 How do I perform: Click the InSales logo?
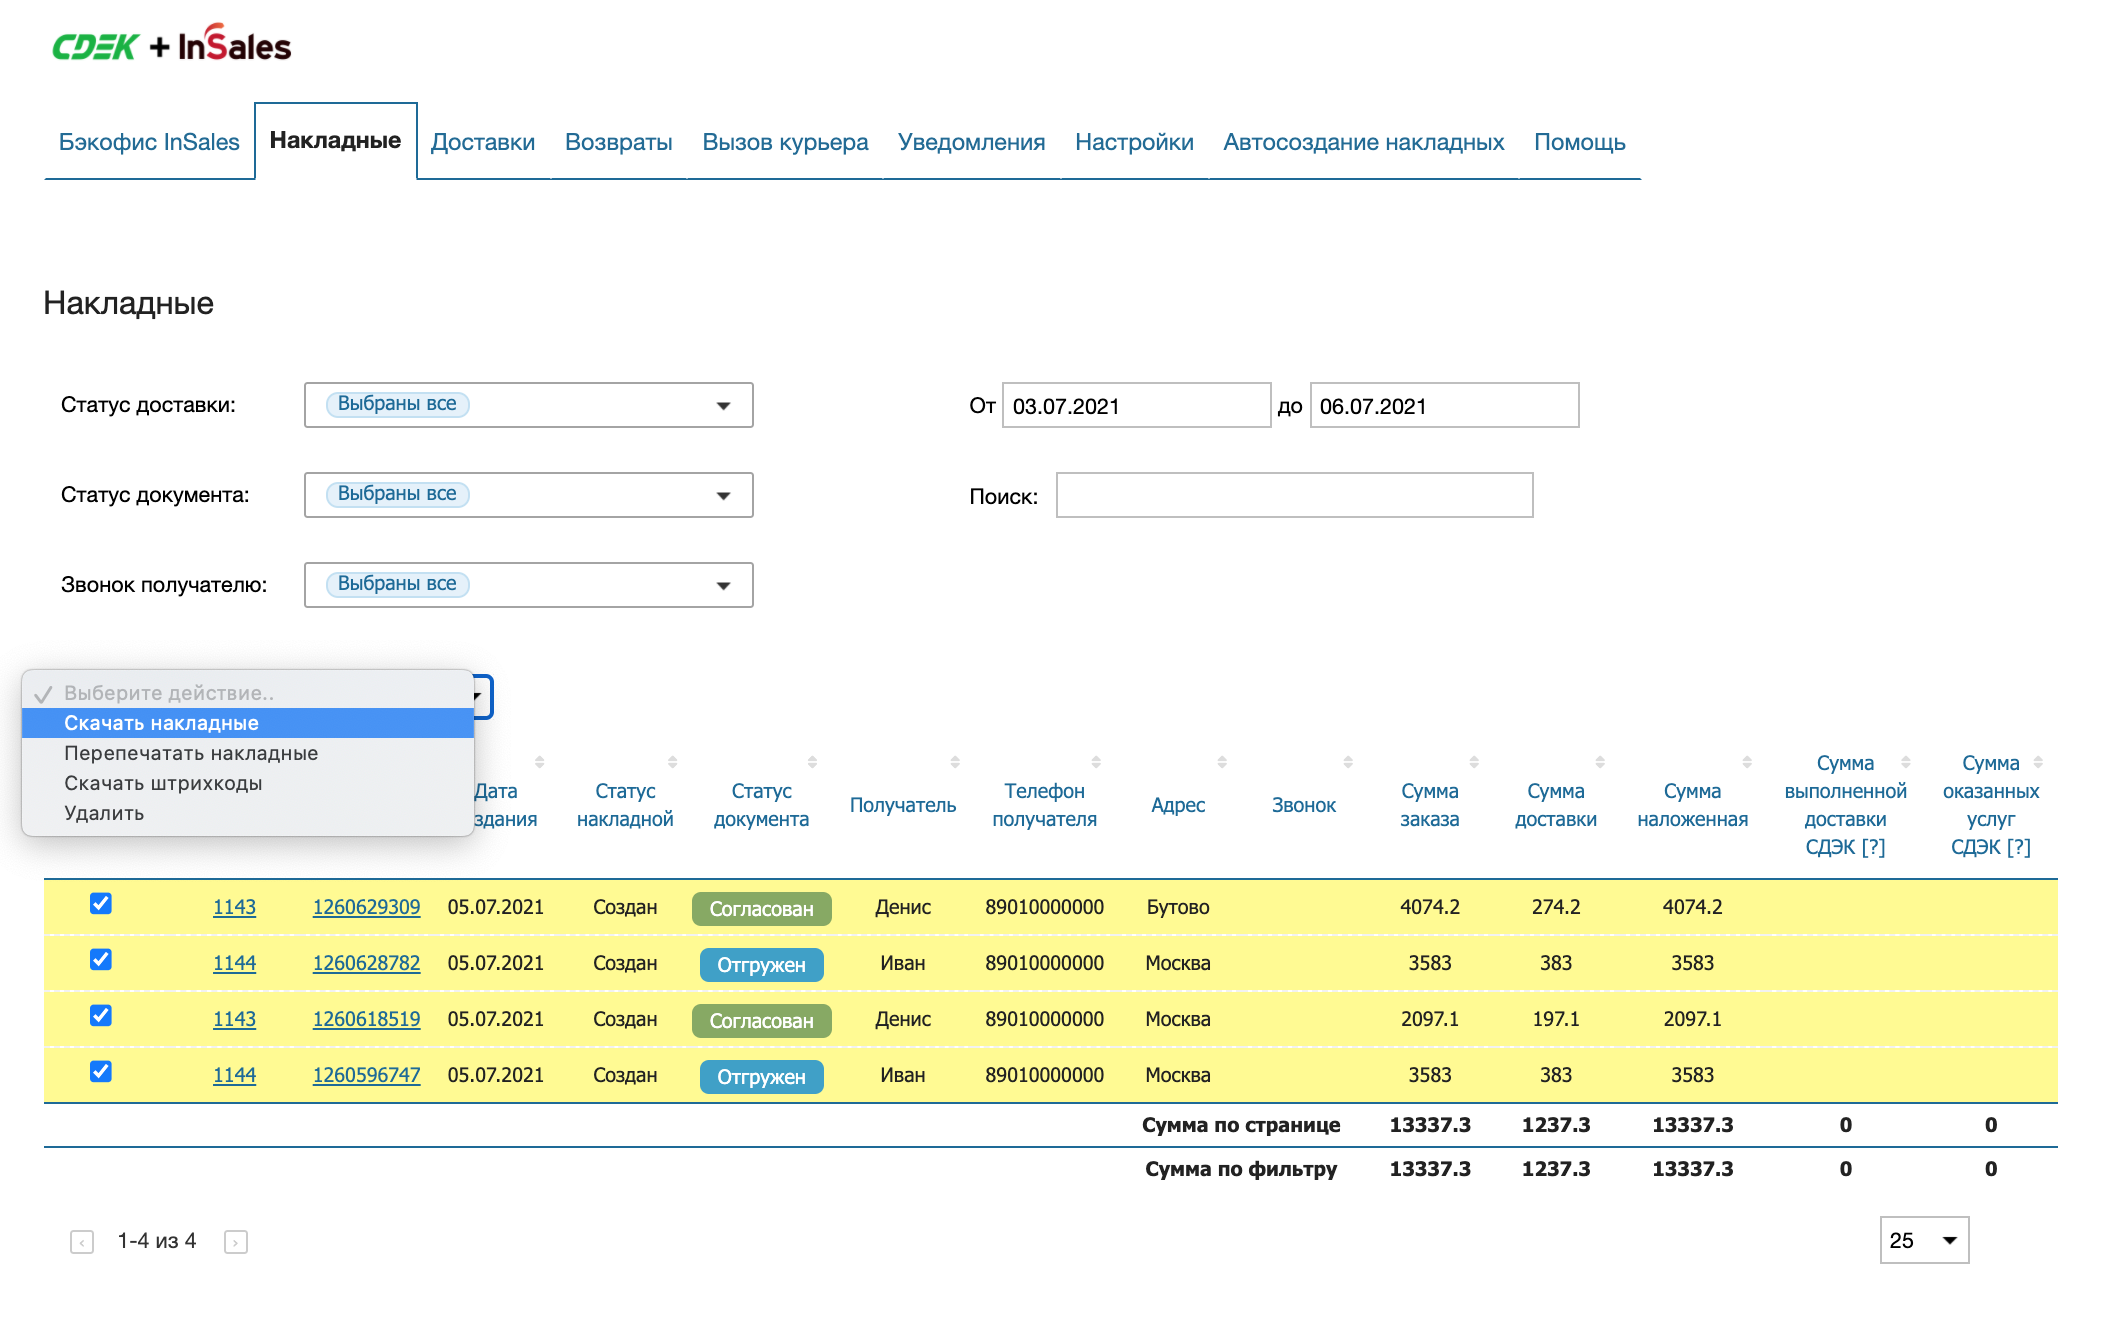point(234,45)
